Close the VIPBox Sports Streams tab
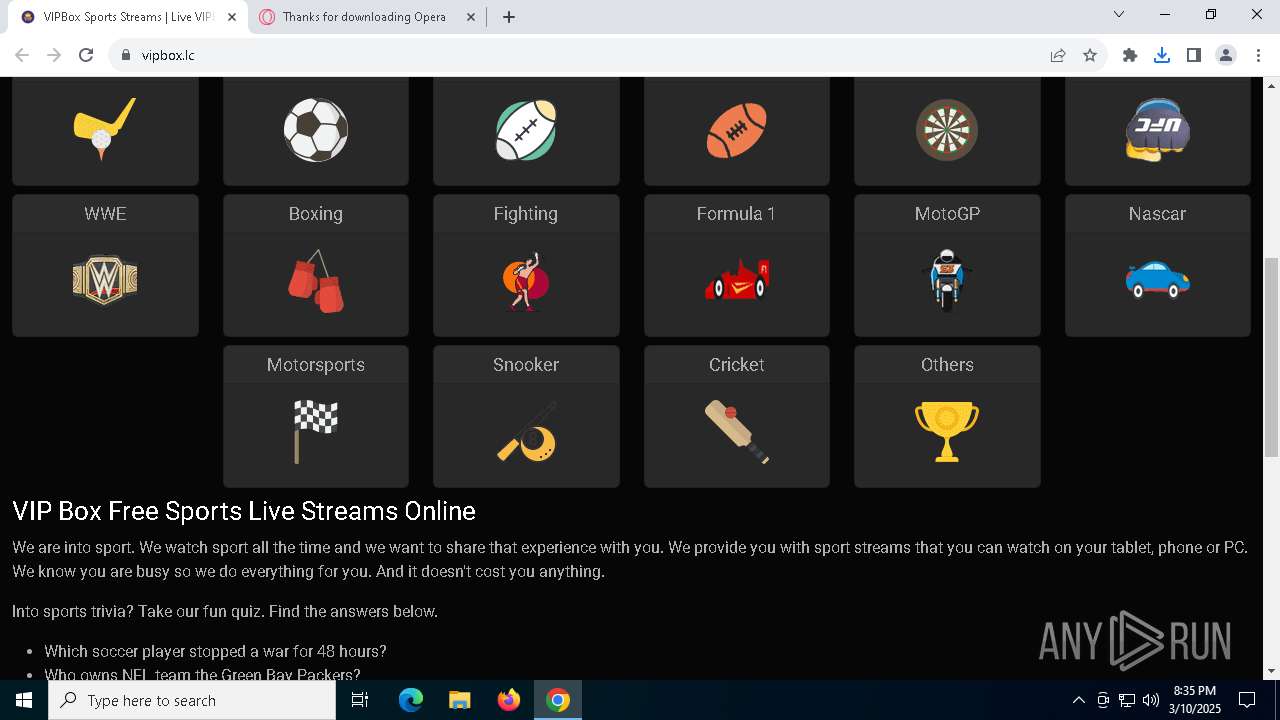 [232, 17]
